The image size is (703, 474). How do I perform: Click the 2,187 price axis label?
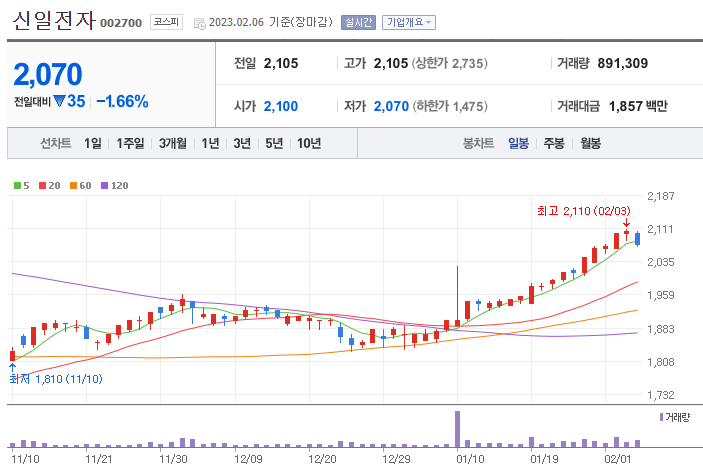pyautogui.click(x=660, y=196)
